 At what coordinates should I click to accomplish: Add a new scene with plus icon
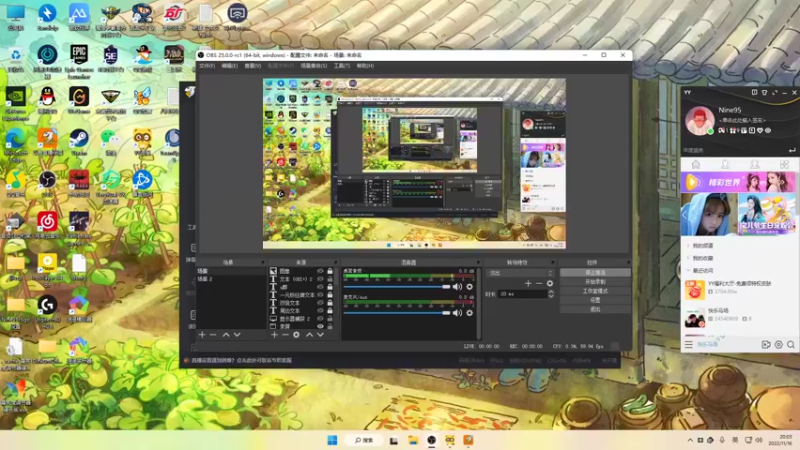point(202,335)
